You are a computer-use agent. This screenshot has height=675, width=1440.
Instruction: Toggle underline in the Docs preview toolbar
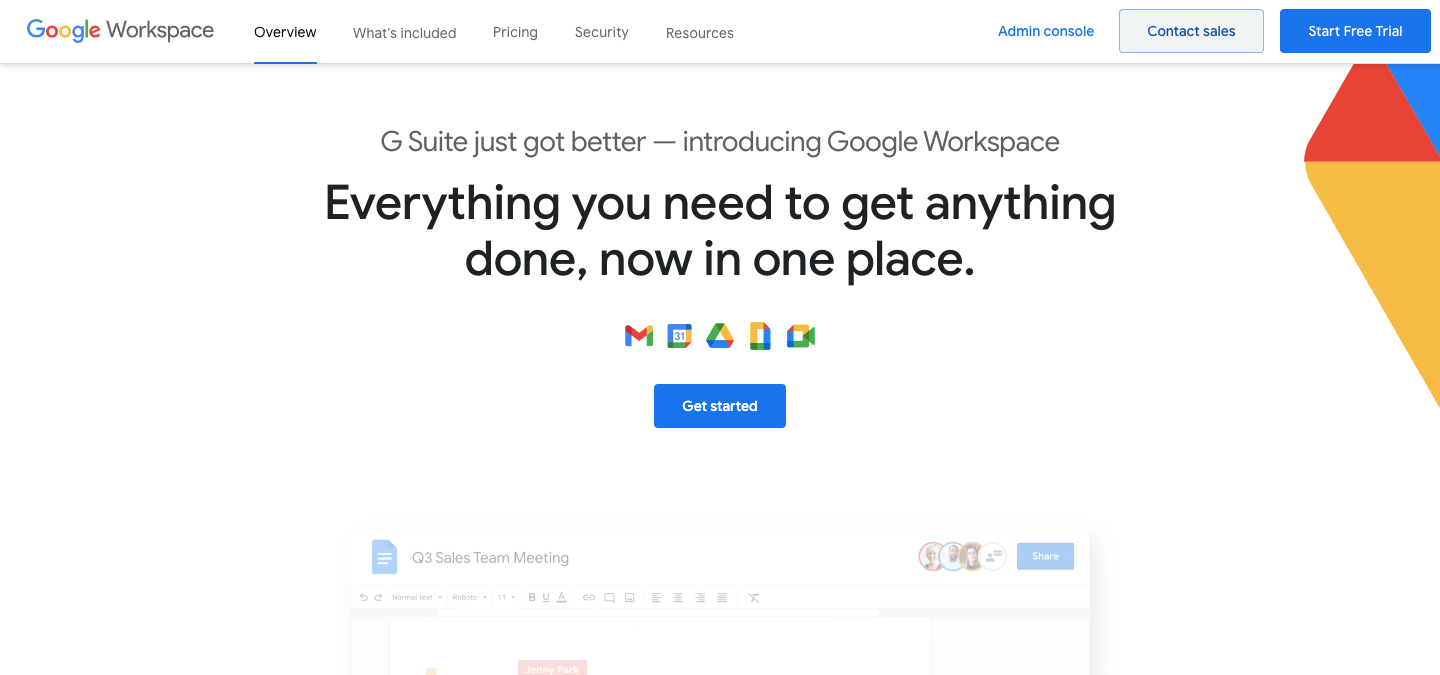pyautogui.click(x=546, y=598)
